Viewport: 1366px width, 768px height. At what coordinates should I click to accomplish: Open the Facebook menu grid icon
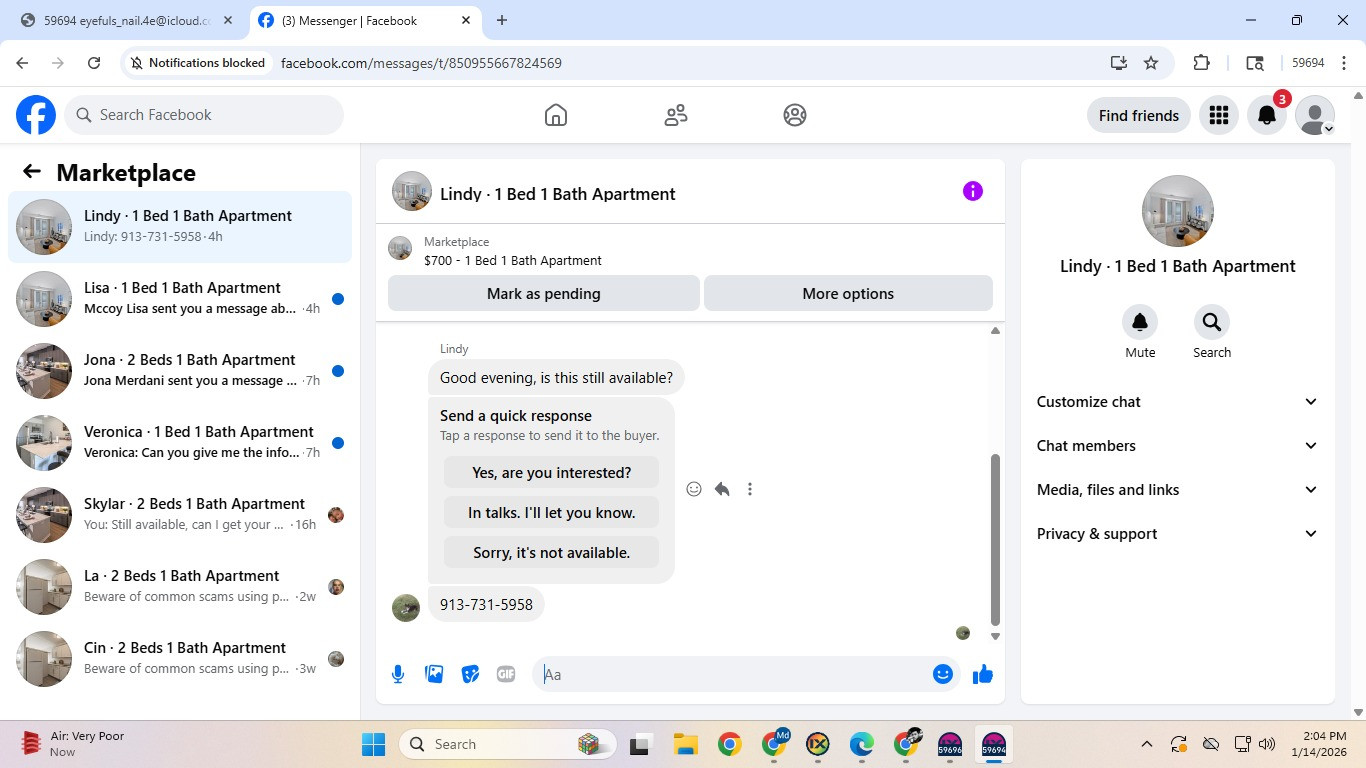click(1218, 115)
